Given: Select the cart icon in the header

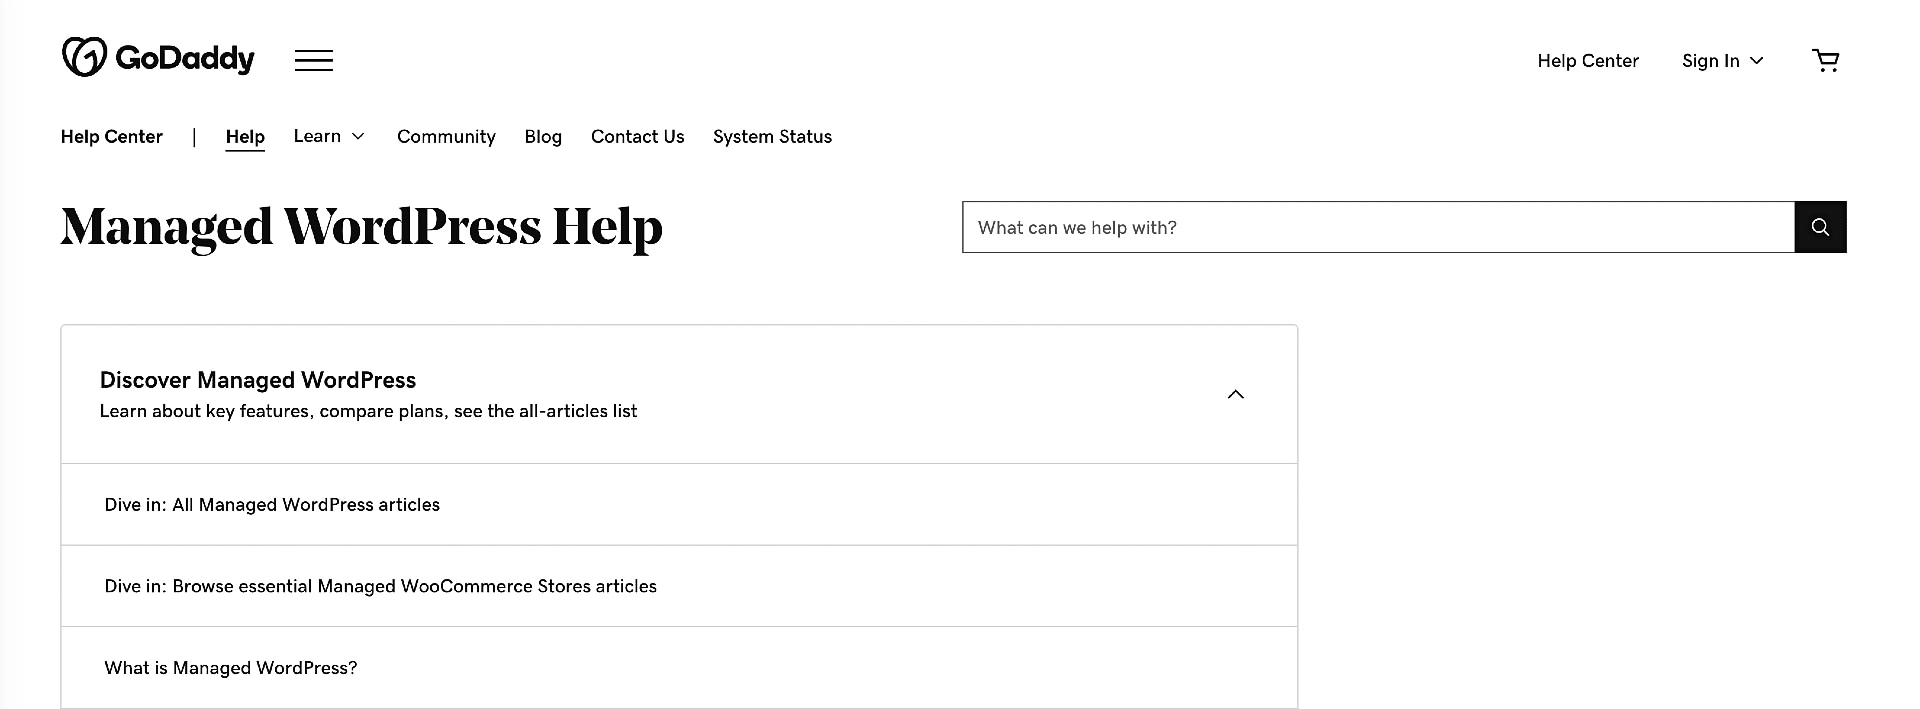Looking at the screenshot, I should coord(1826,60).
